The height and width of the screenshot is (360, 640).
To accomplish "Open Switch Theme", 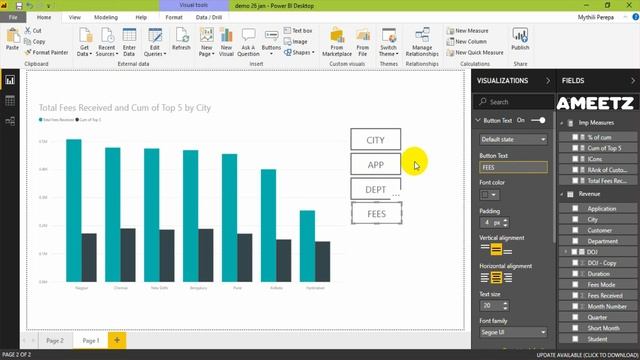I will pyautogui.click(x=389, y=42).
